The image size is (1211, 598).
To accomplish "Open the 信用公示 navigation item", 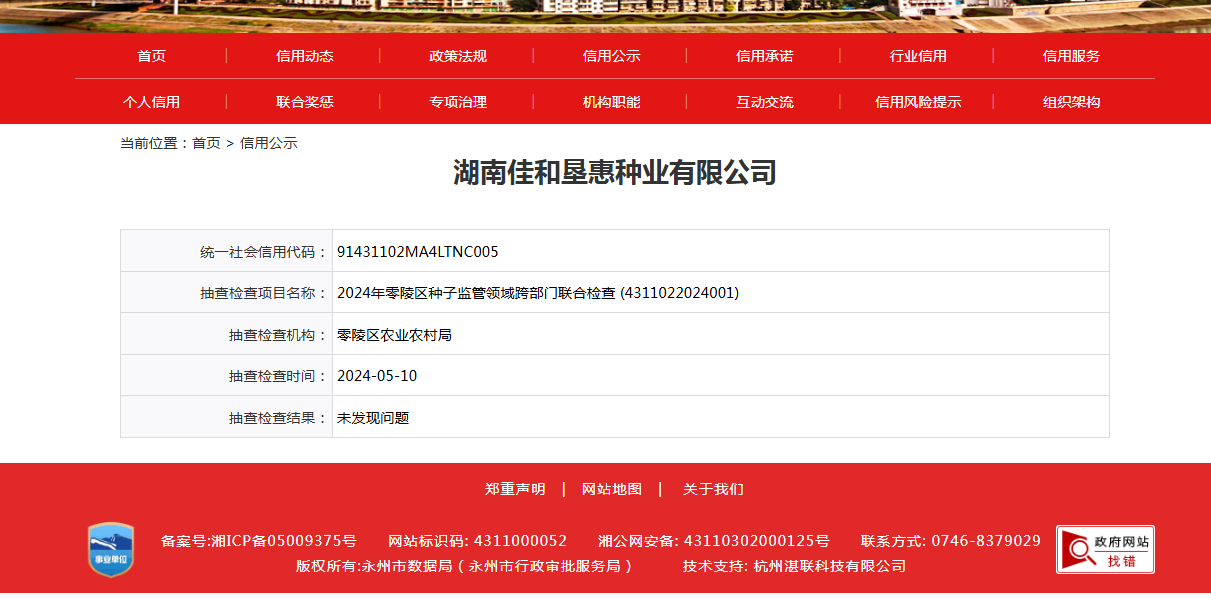I will click(x=612, y=56).
